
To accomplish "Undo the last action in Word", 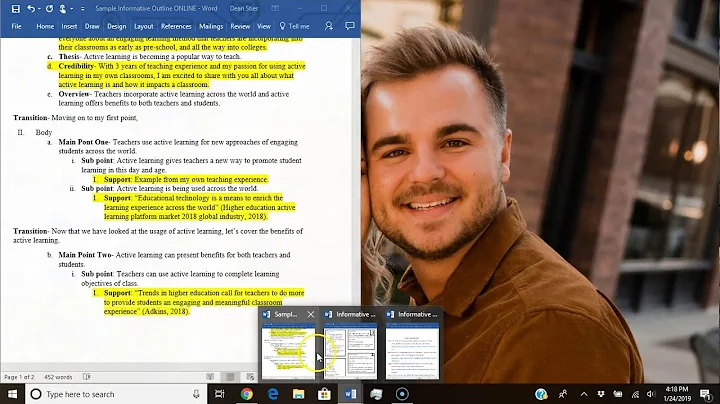I will click(x=30, y=8).
